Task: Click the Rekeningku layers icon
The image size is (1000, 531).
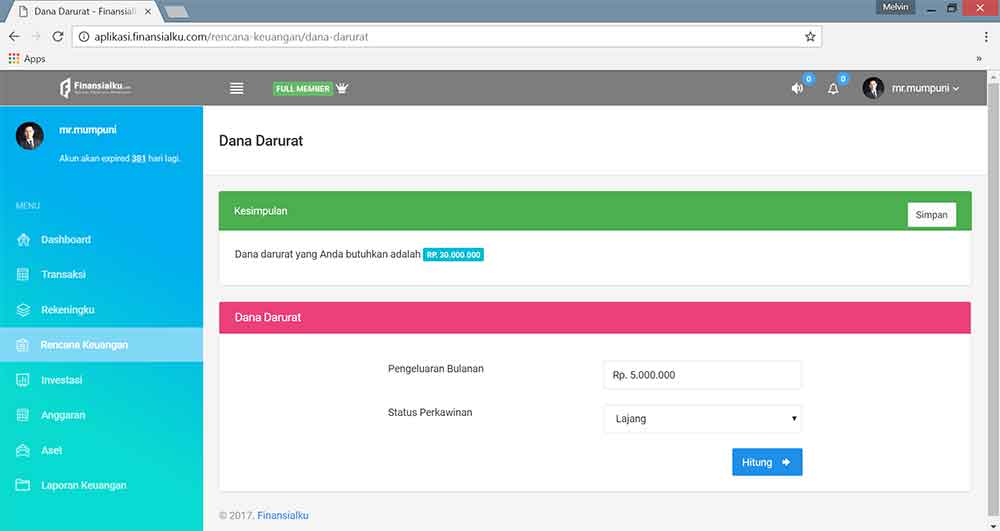Action: (x=23, y=310)
